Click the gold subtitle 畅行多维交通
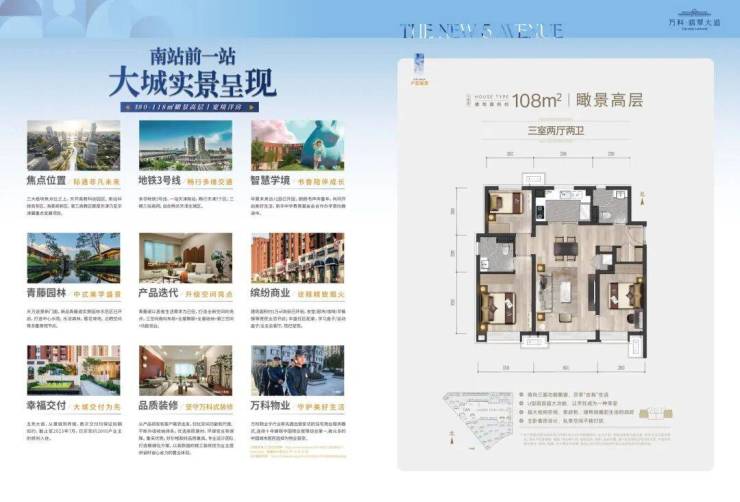Screen dimensions: 740x502 (x=210, y=182)
